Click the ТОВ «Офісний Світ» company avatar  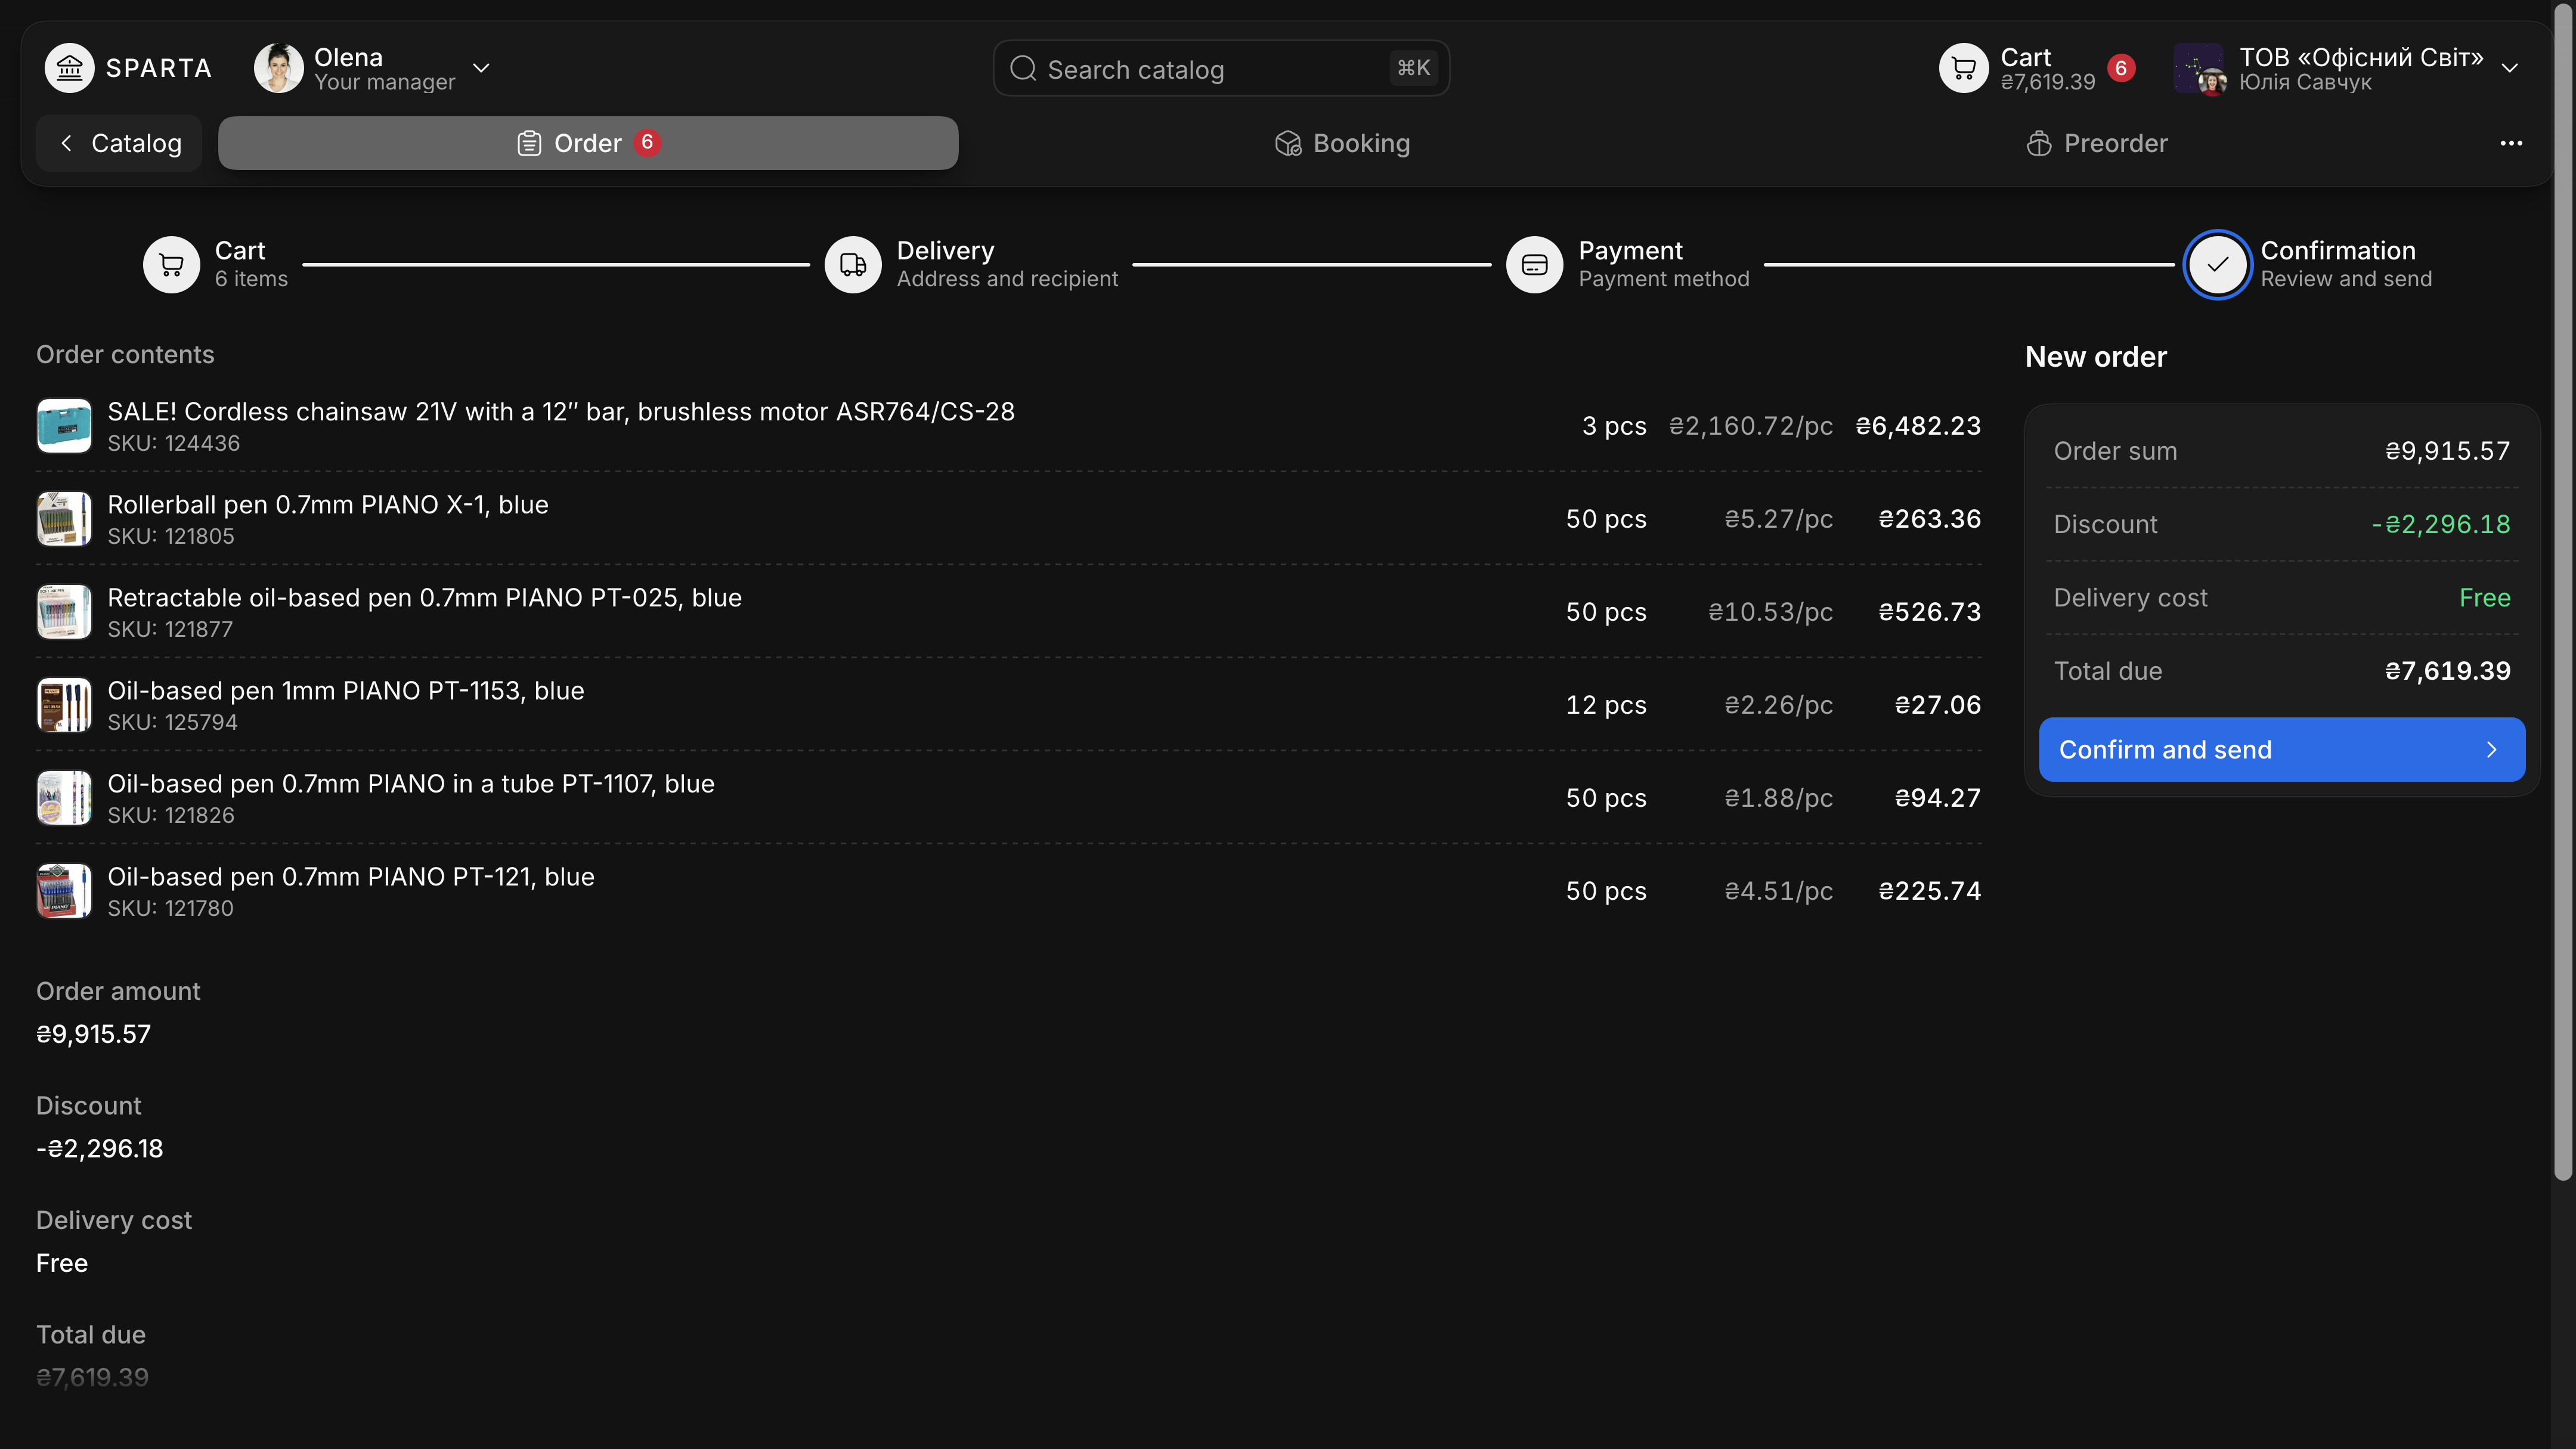(2199, 68)
